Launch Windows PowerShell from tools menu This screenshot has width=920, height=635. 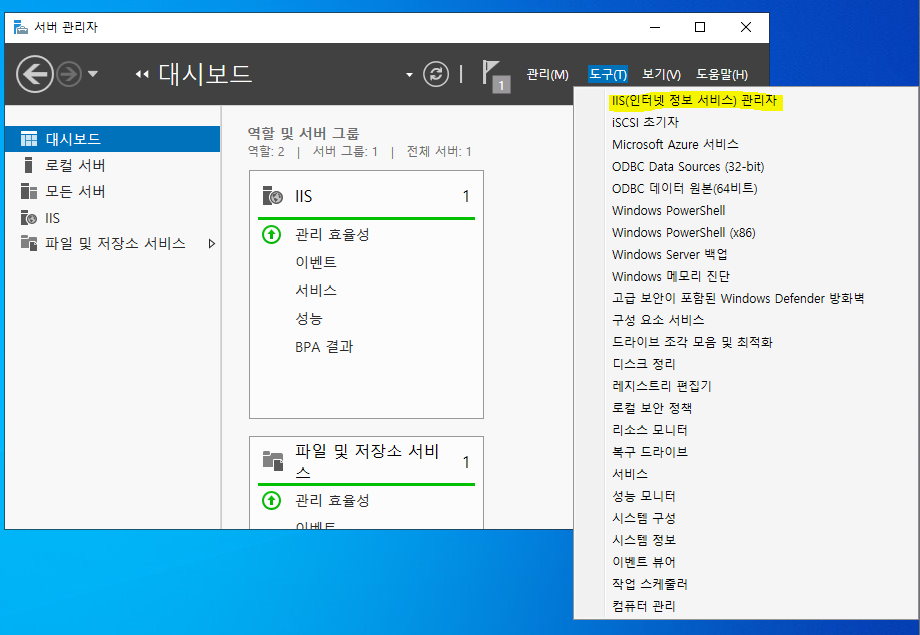coord(668,211)
